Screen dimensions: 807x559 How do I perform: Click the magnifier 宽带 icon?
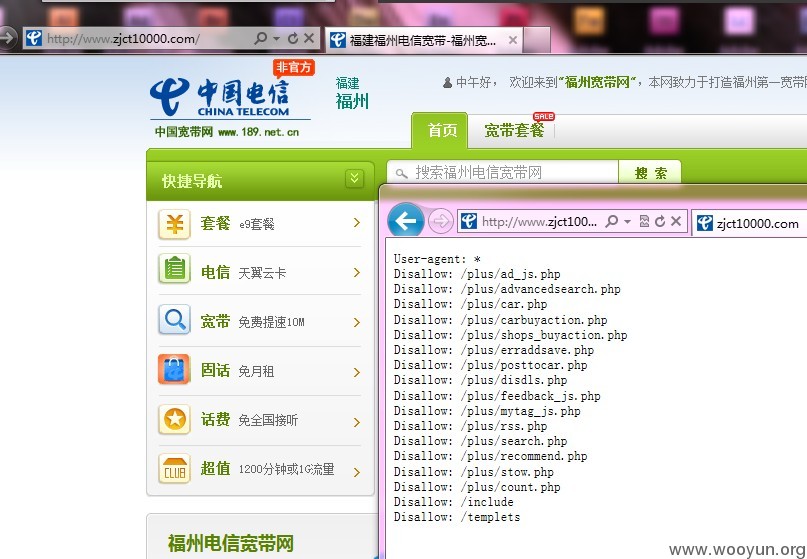[x=174, y=319]
